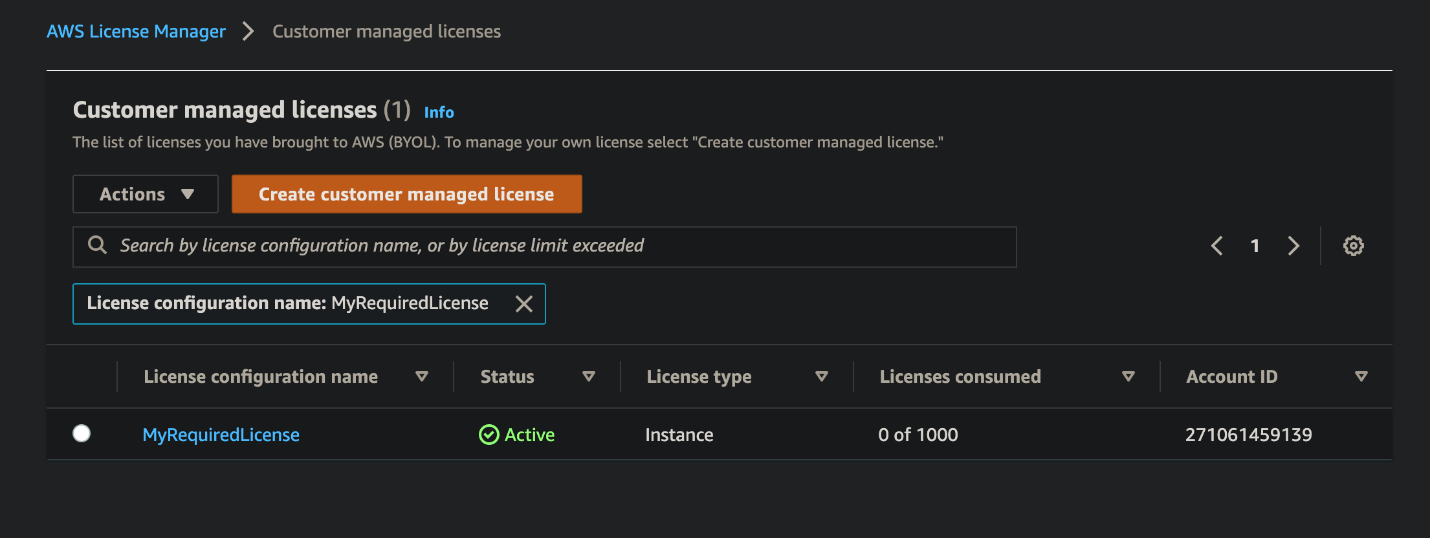Go to AWS License Manager breadcrumb
The height and width of the screenshot is (538, 1430).
tap(136, 31)
